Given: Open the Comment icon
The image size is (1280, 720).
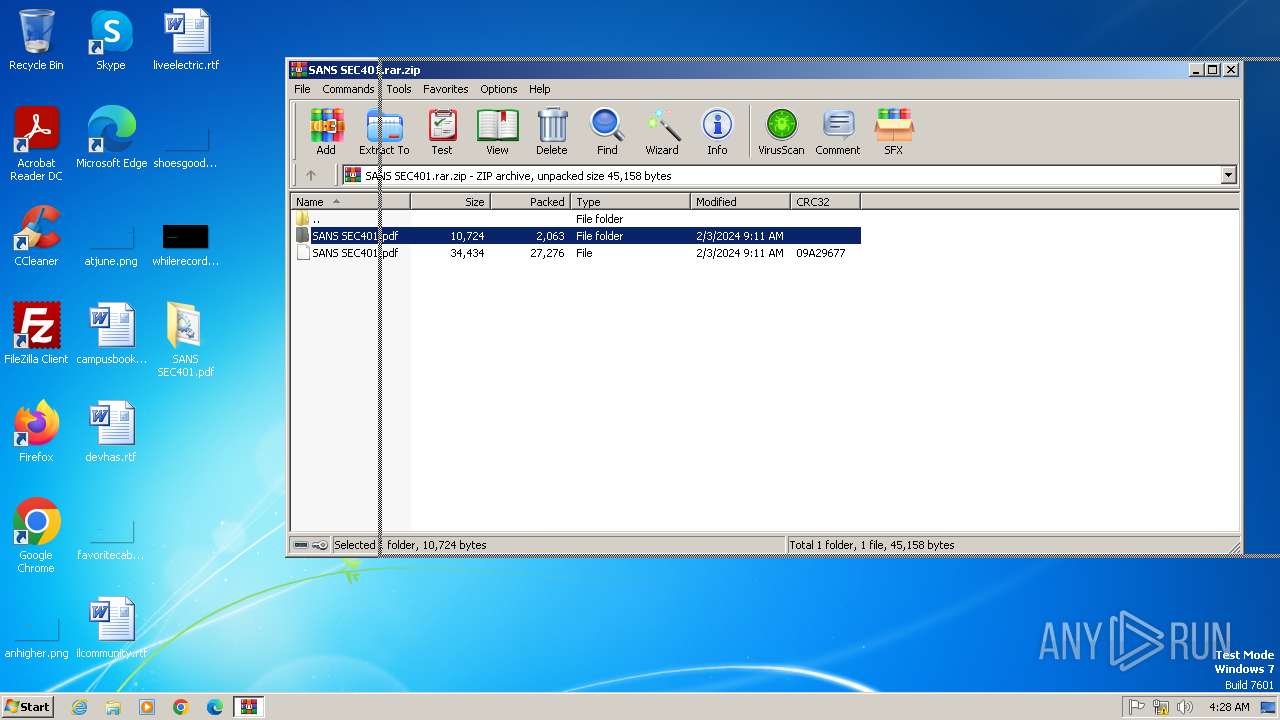Looking at the screenshot, I should click(x=837, y=132).
